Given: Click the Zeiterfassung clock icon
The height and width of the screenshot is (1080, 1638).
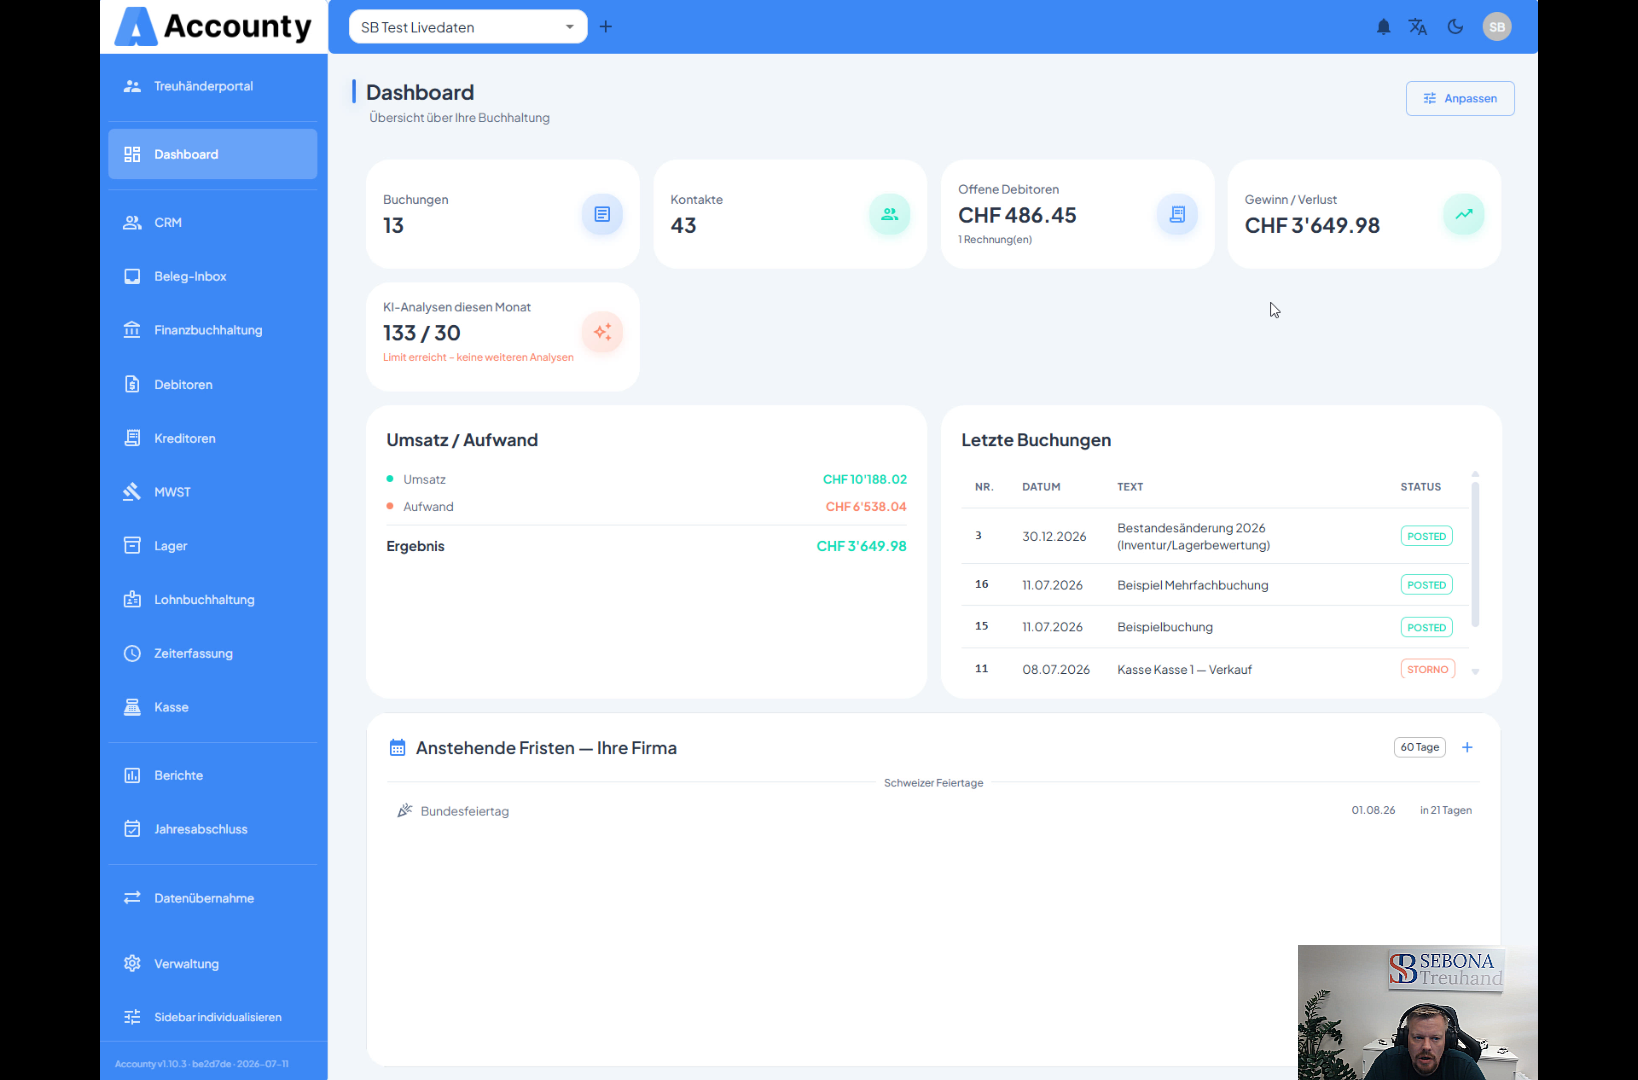Looking at the screenshot, I should pos(132,653).
